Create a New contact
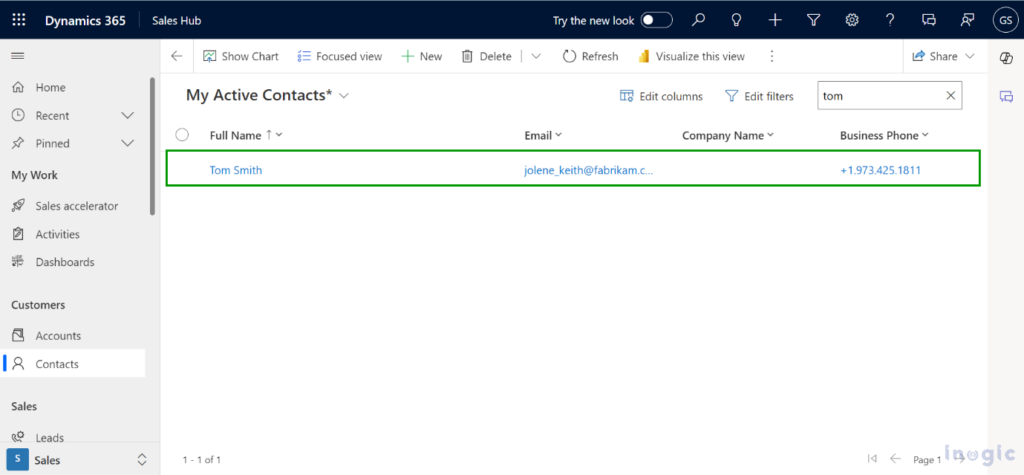Viewport: 1024px width, 475px height. coord(422,56)
